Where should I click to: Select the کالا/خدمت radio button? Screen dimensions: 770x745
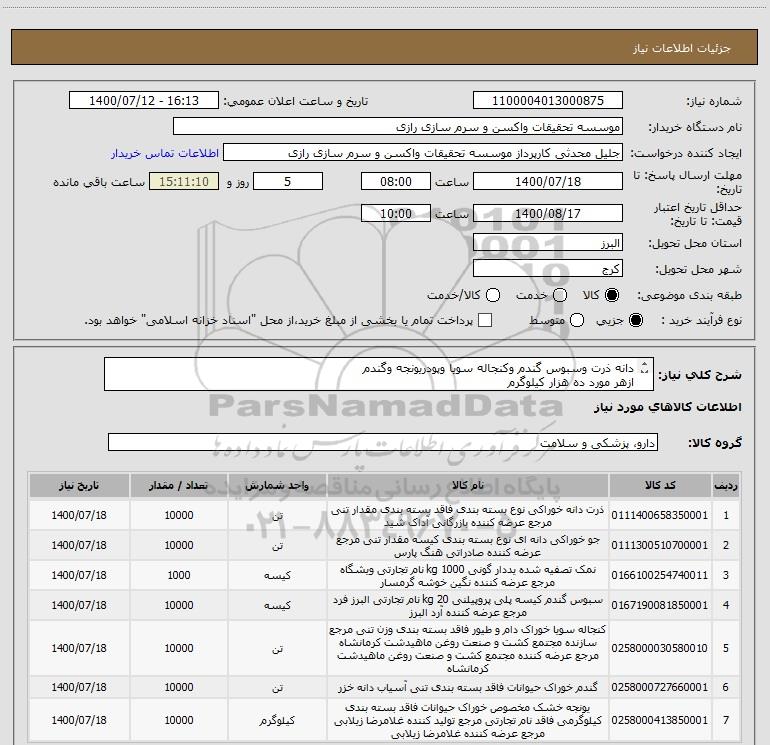493,295
